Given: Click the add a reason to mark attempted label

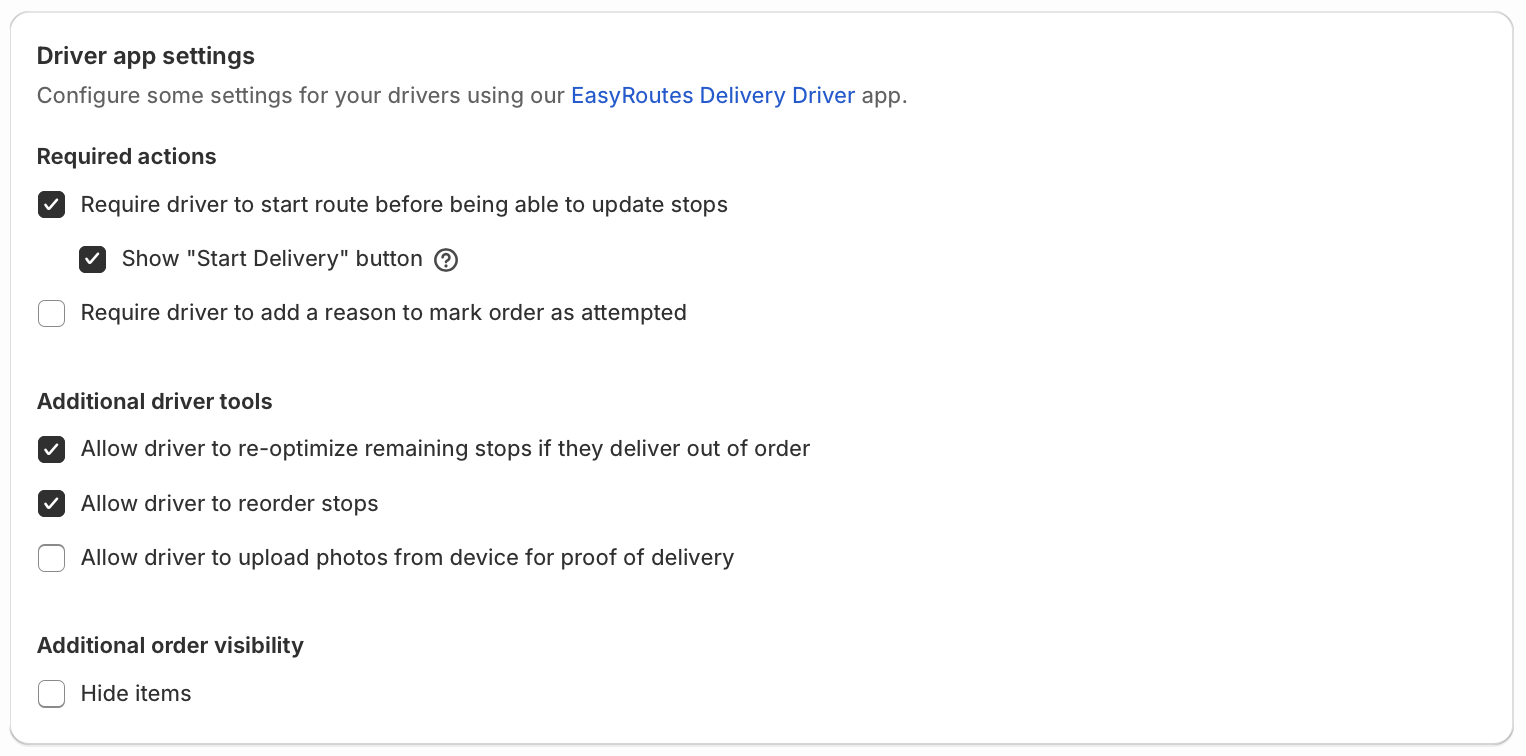Looking at the screenshot, I should 384,313.
